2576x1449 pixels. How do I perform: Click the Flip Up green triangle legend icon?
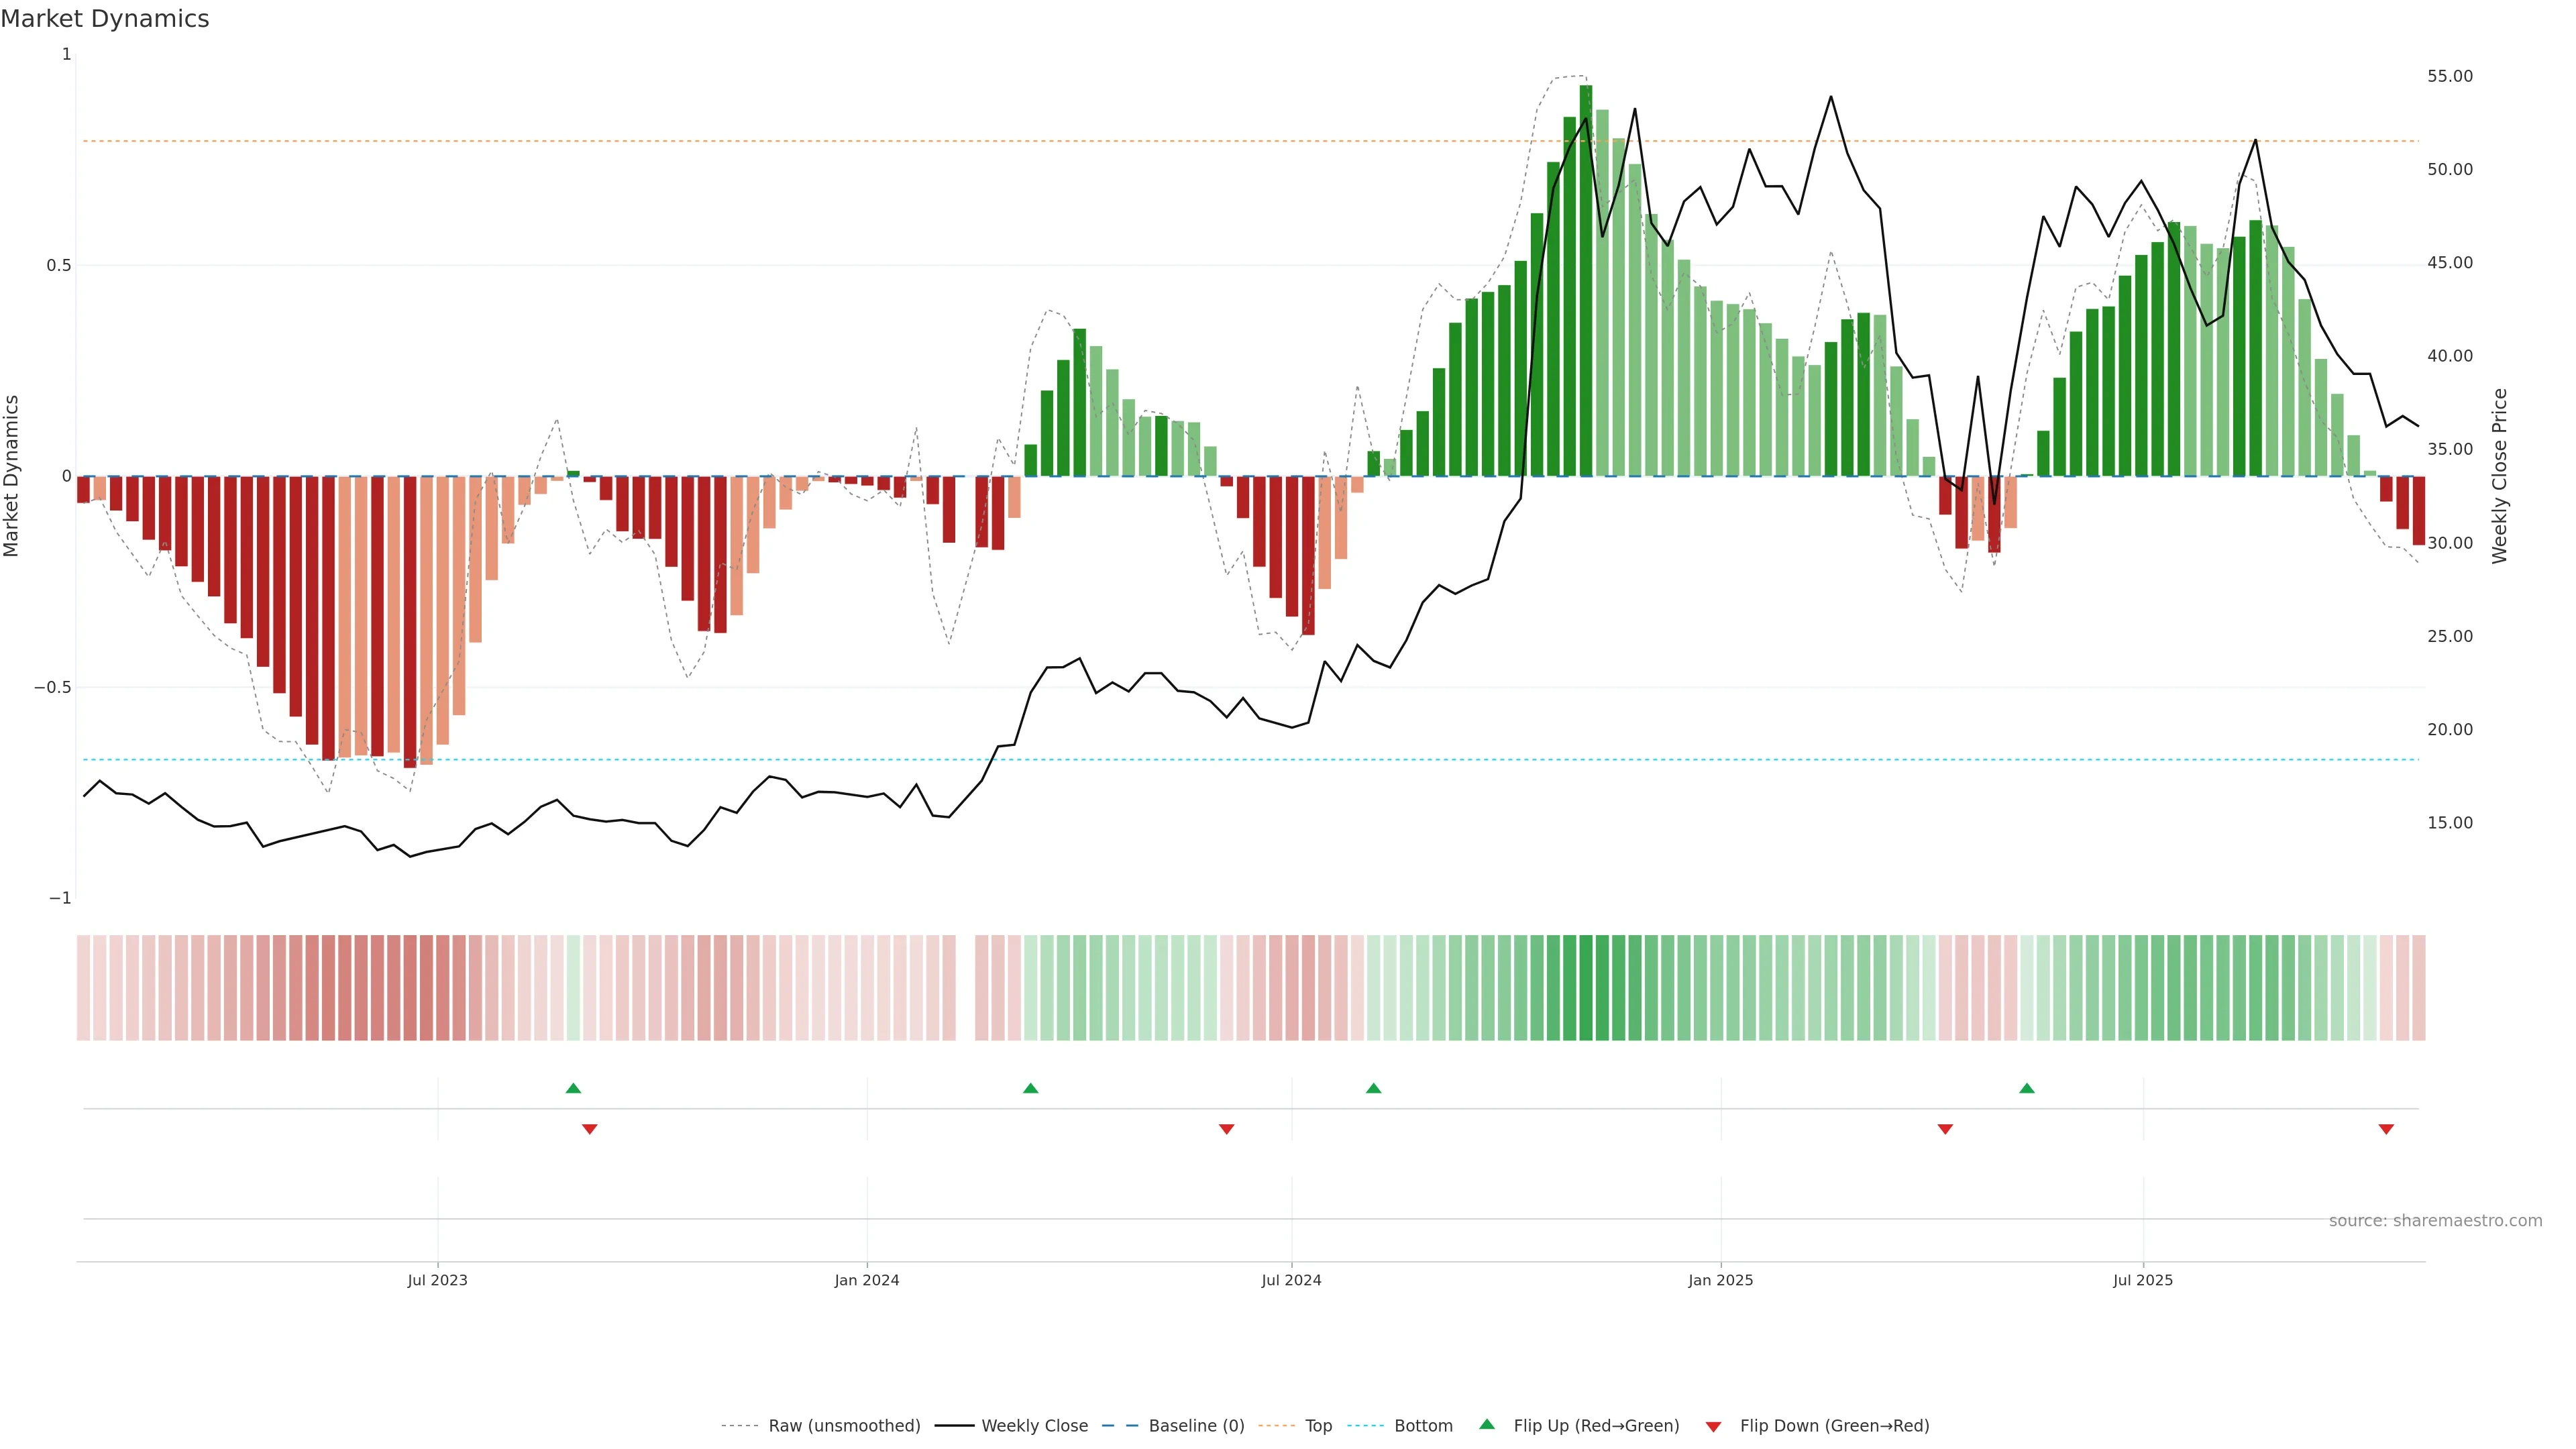tap(1486, 1424)
